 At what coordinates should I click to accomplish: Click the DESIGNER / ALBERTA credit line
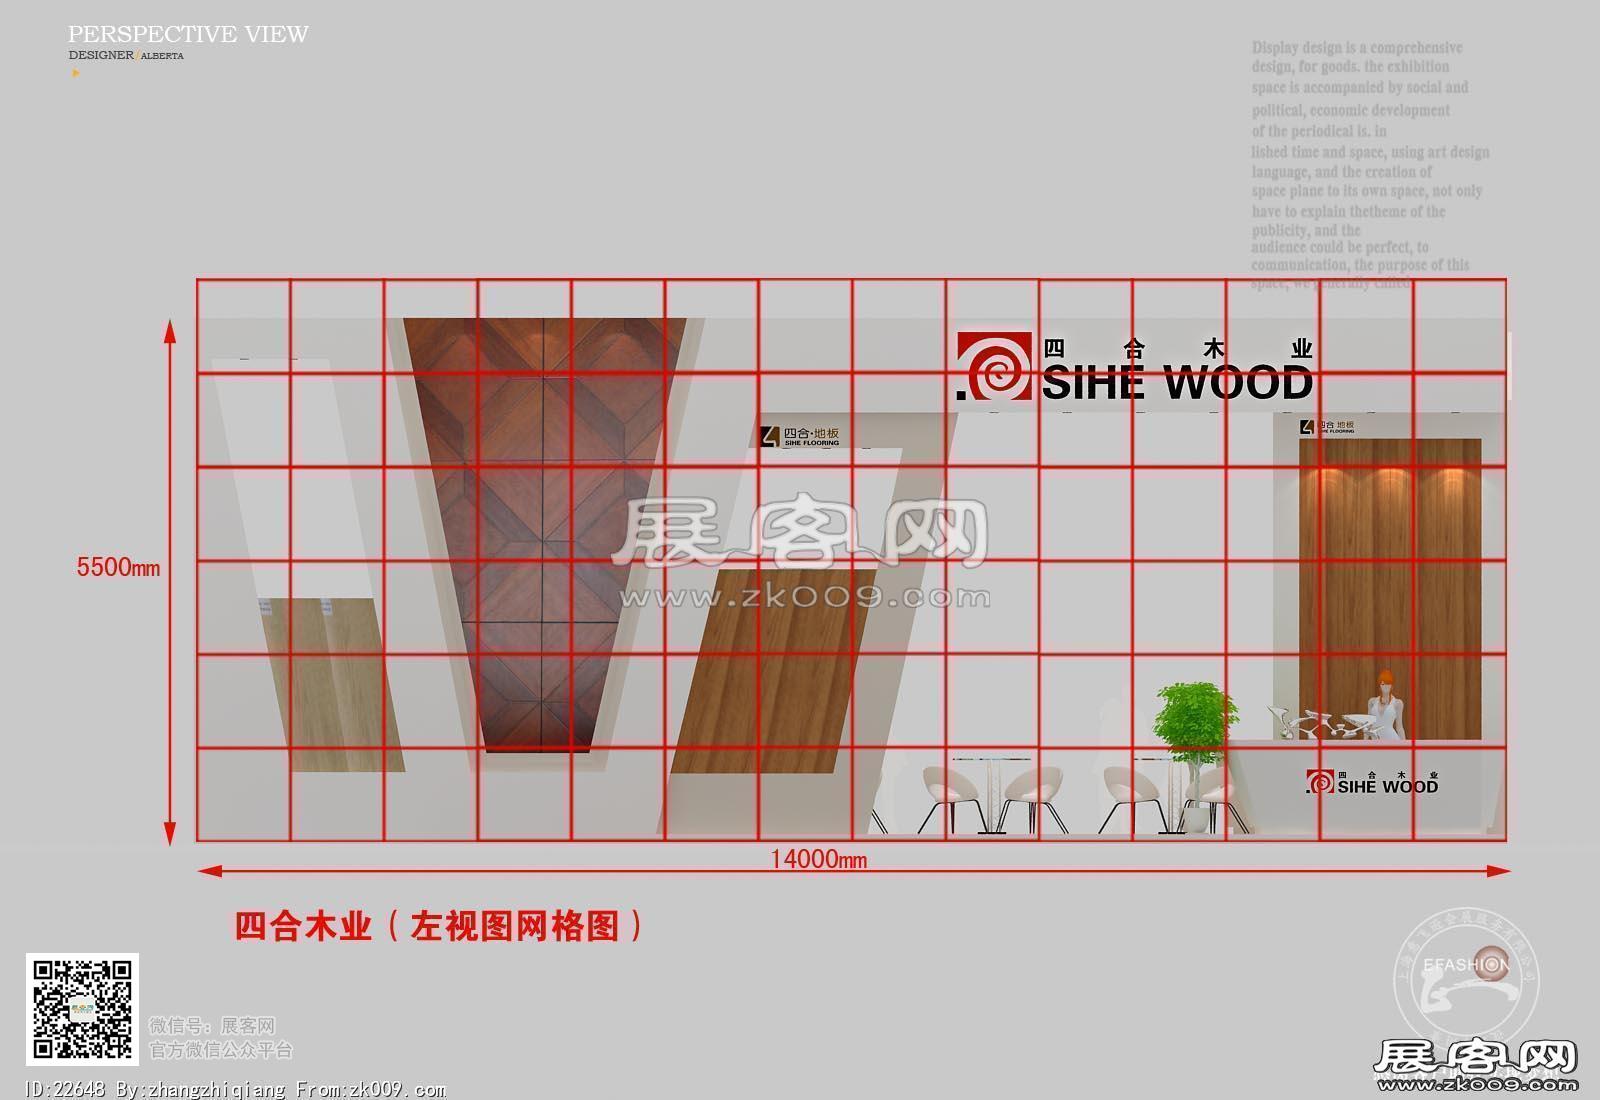click(126, 56)
